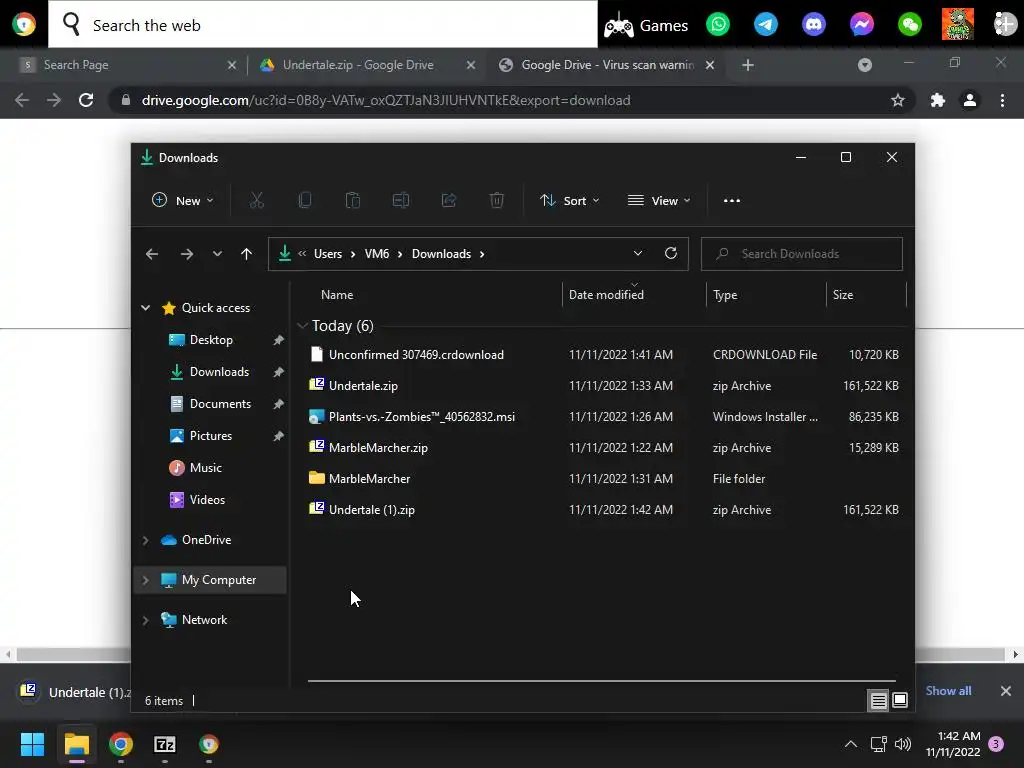
Task: Switch to large thumbnails view using status bar icon
Action: 900,701
